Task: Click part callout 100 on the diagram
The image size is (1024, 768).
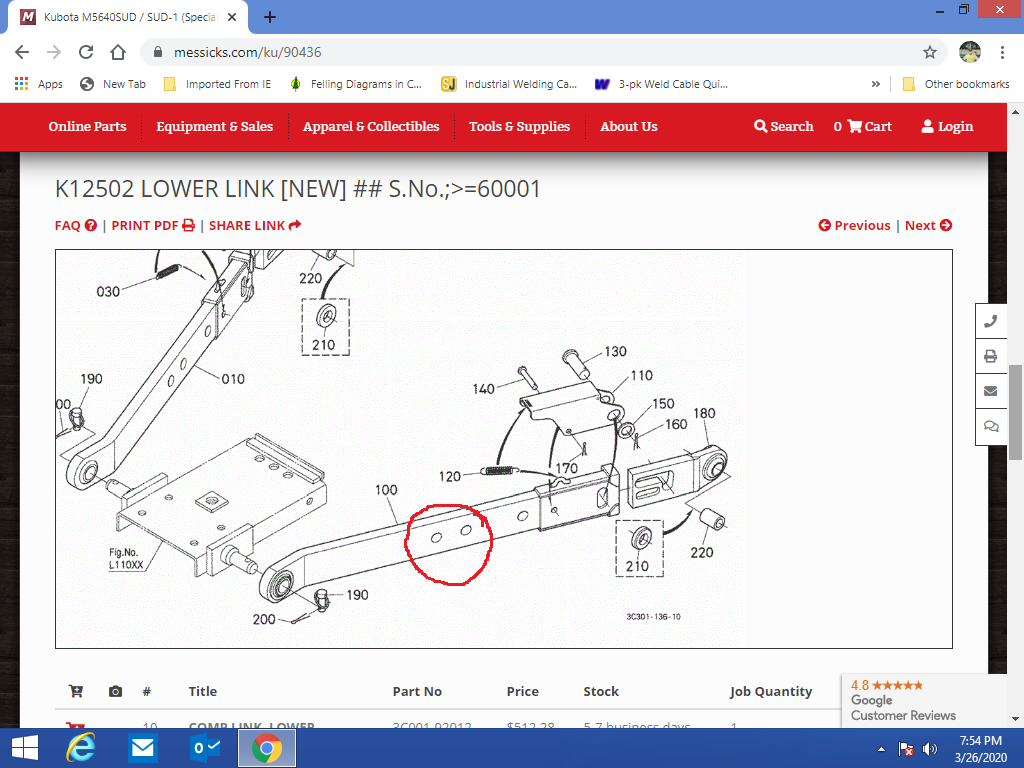Action: [x=386, y=490]
